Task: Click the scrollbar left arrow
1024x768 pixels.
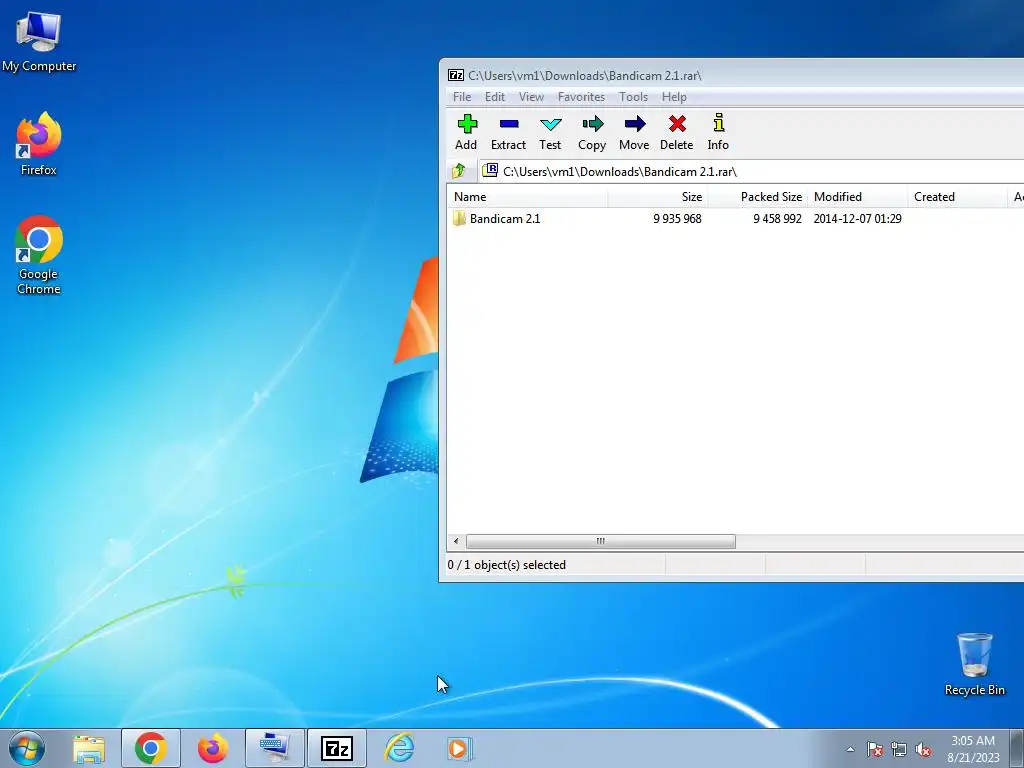Action: [456, 541]
